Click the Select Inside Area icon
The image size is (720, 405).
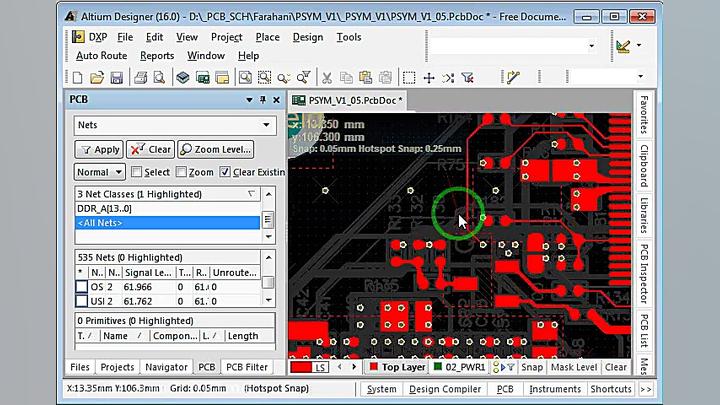pos(409,78)
